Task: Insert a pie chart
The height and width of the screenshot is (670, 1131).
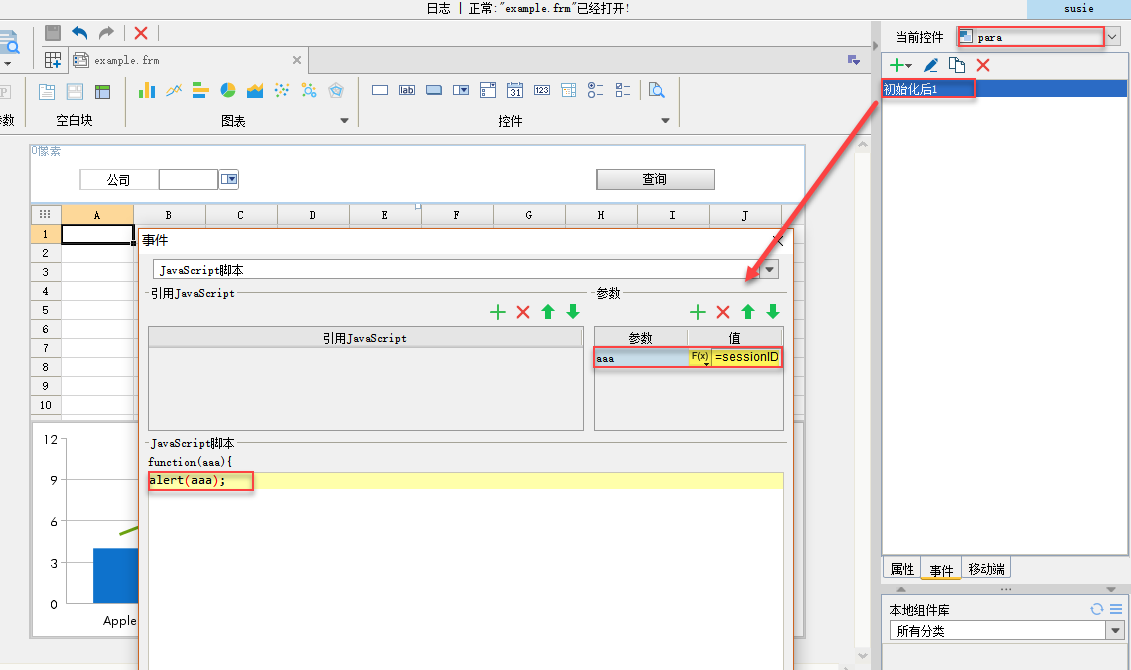Action: pos(228,90)
